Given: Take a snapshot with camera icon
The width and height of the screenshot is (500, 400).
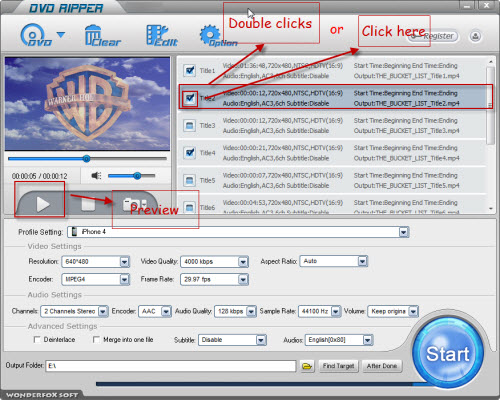Looking at the screenshot, I should coord(134,204).
